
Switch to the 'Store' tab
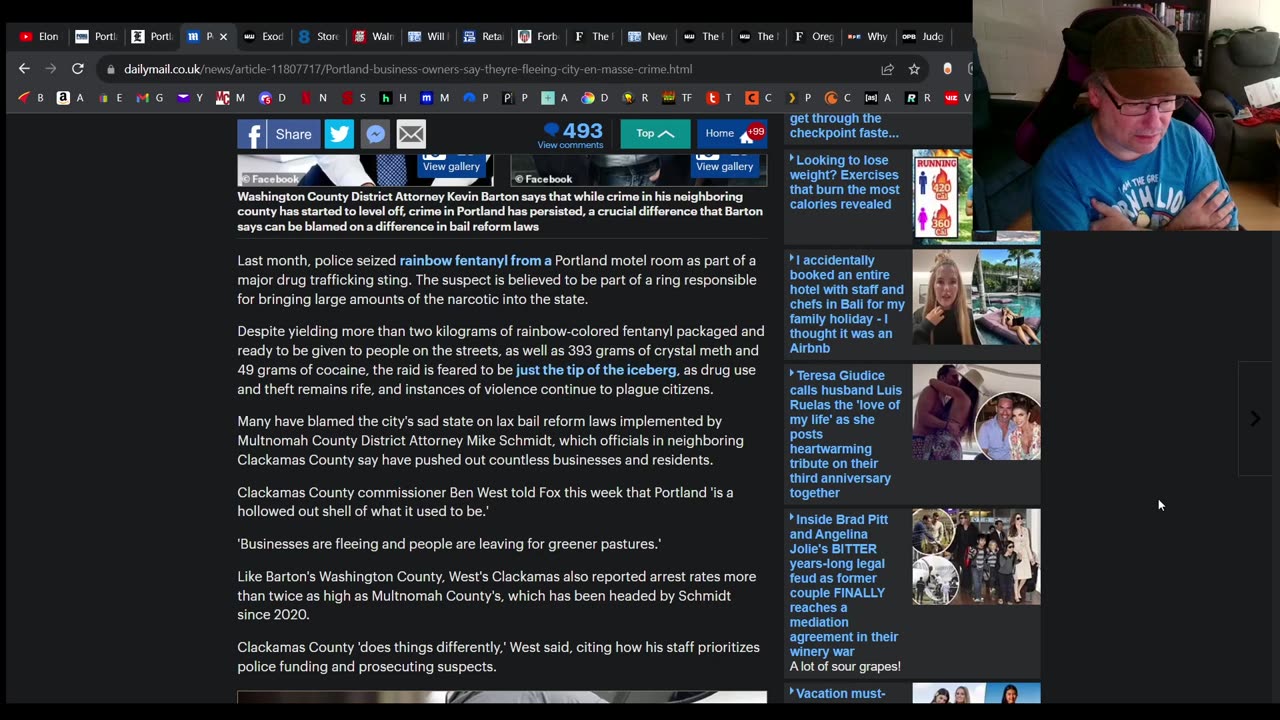(319, 36)
